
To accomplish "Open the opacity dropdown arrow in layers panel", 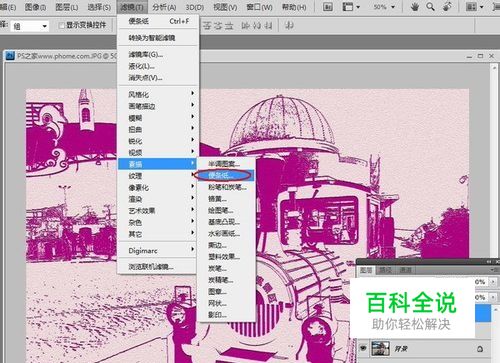I will coord(493,282).
